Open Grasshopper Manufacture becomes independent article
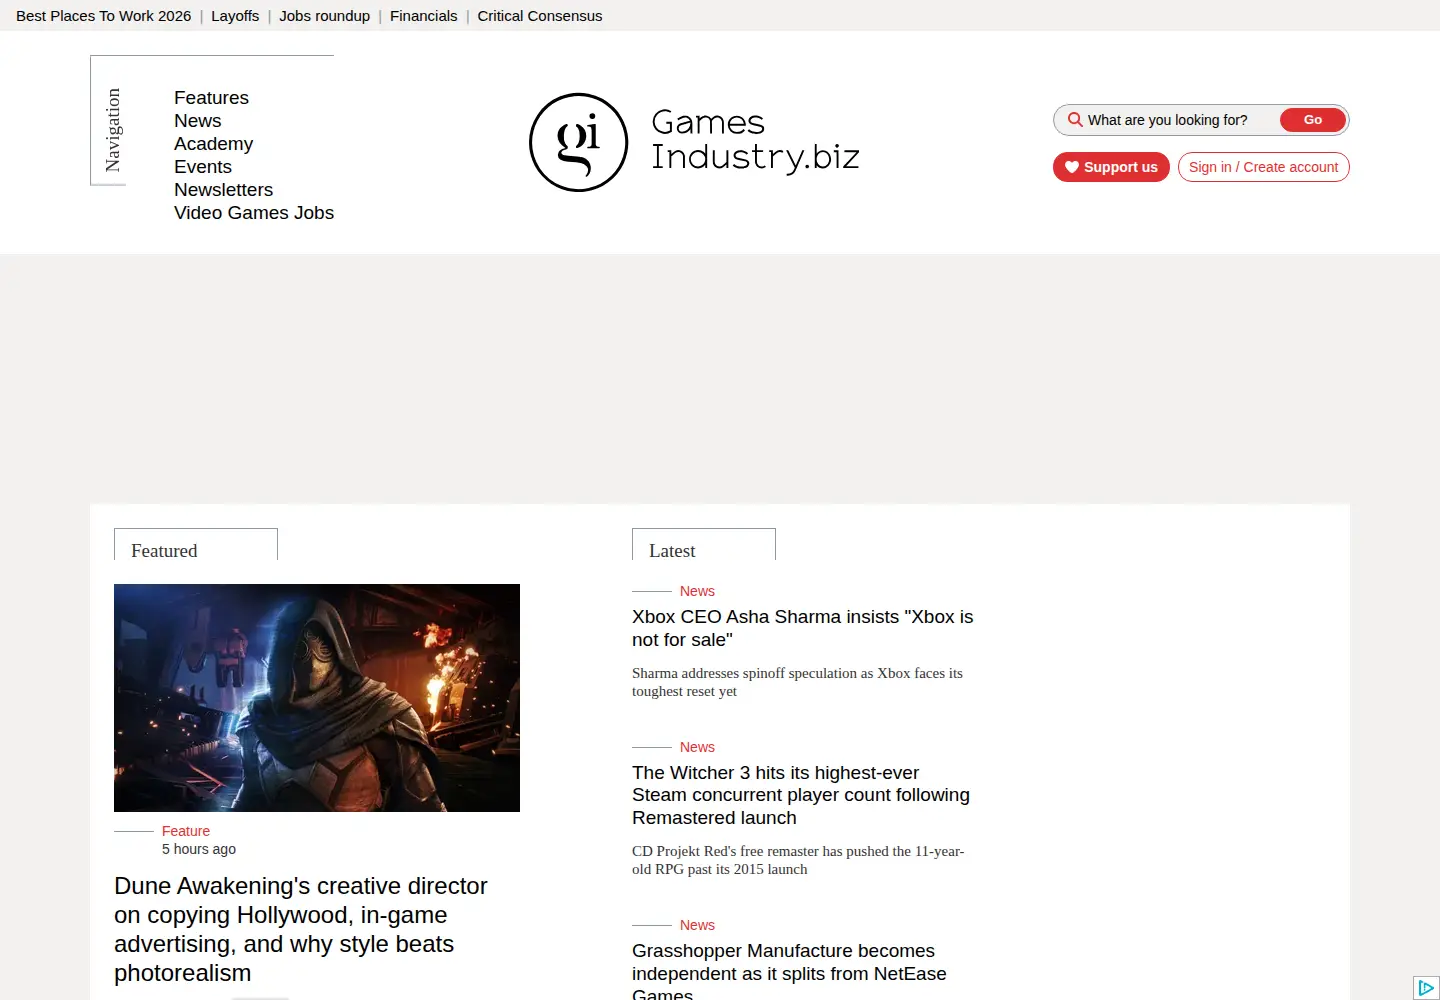Image resolution: width=1440 pixels, height=1000 pixels. pyautogui.click(x=789, y=970)
